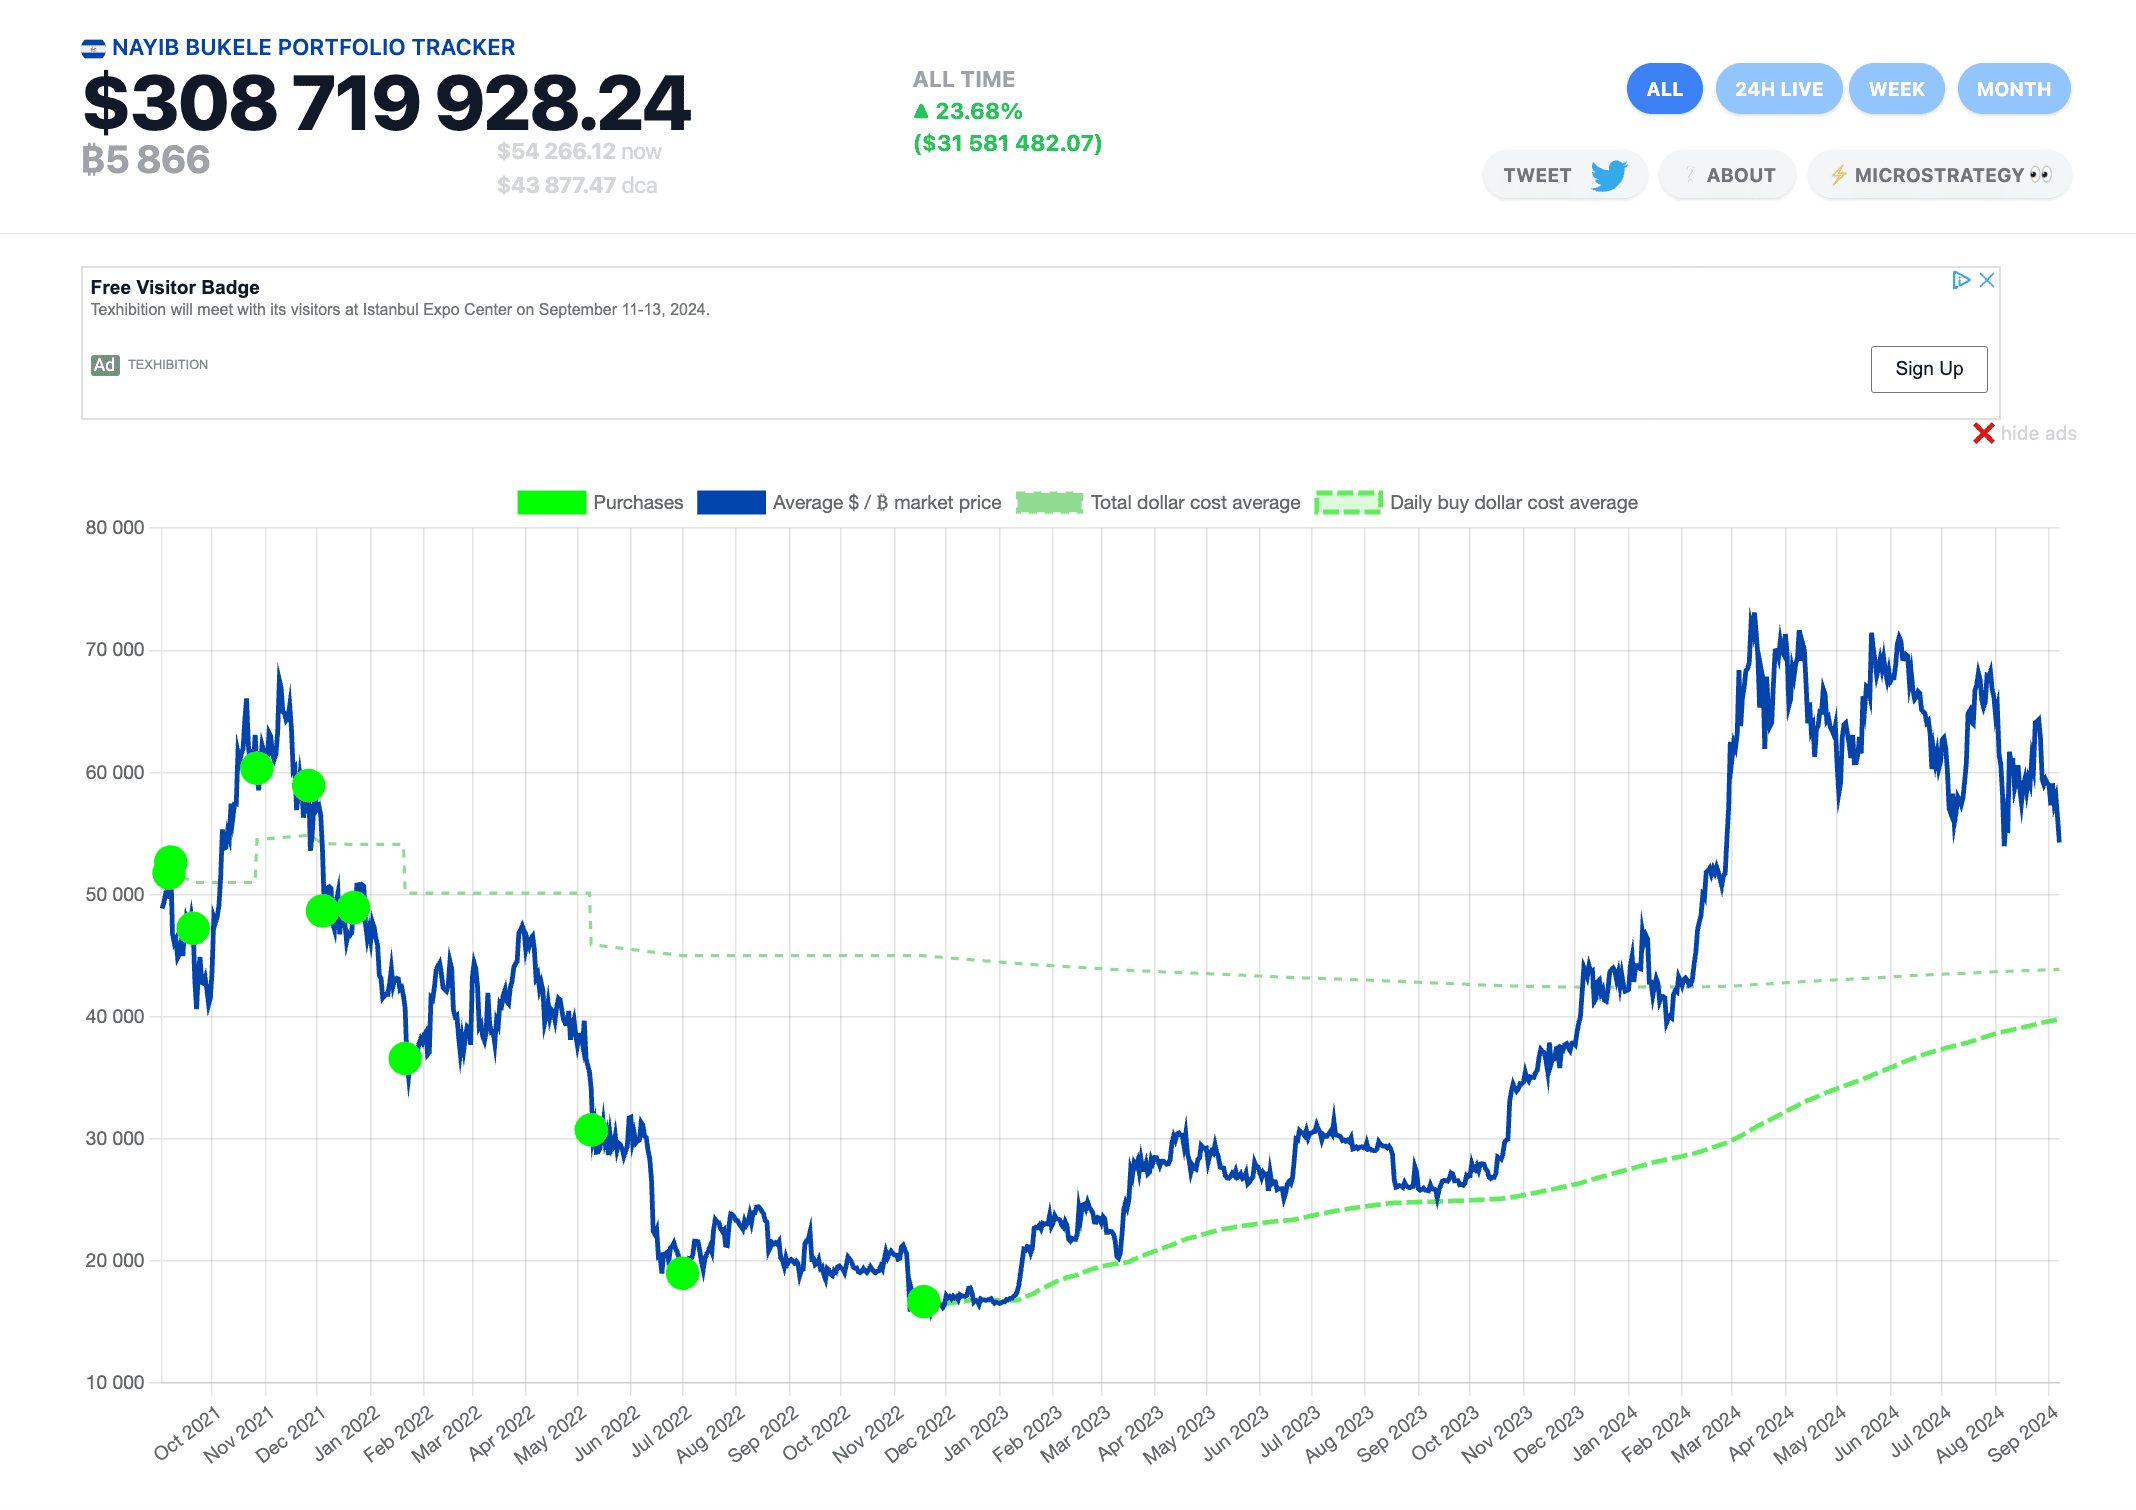
Task: Close the ad with the X icon
Action: coord(1987,280)
